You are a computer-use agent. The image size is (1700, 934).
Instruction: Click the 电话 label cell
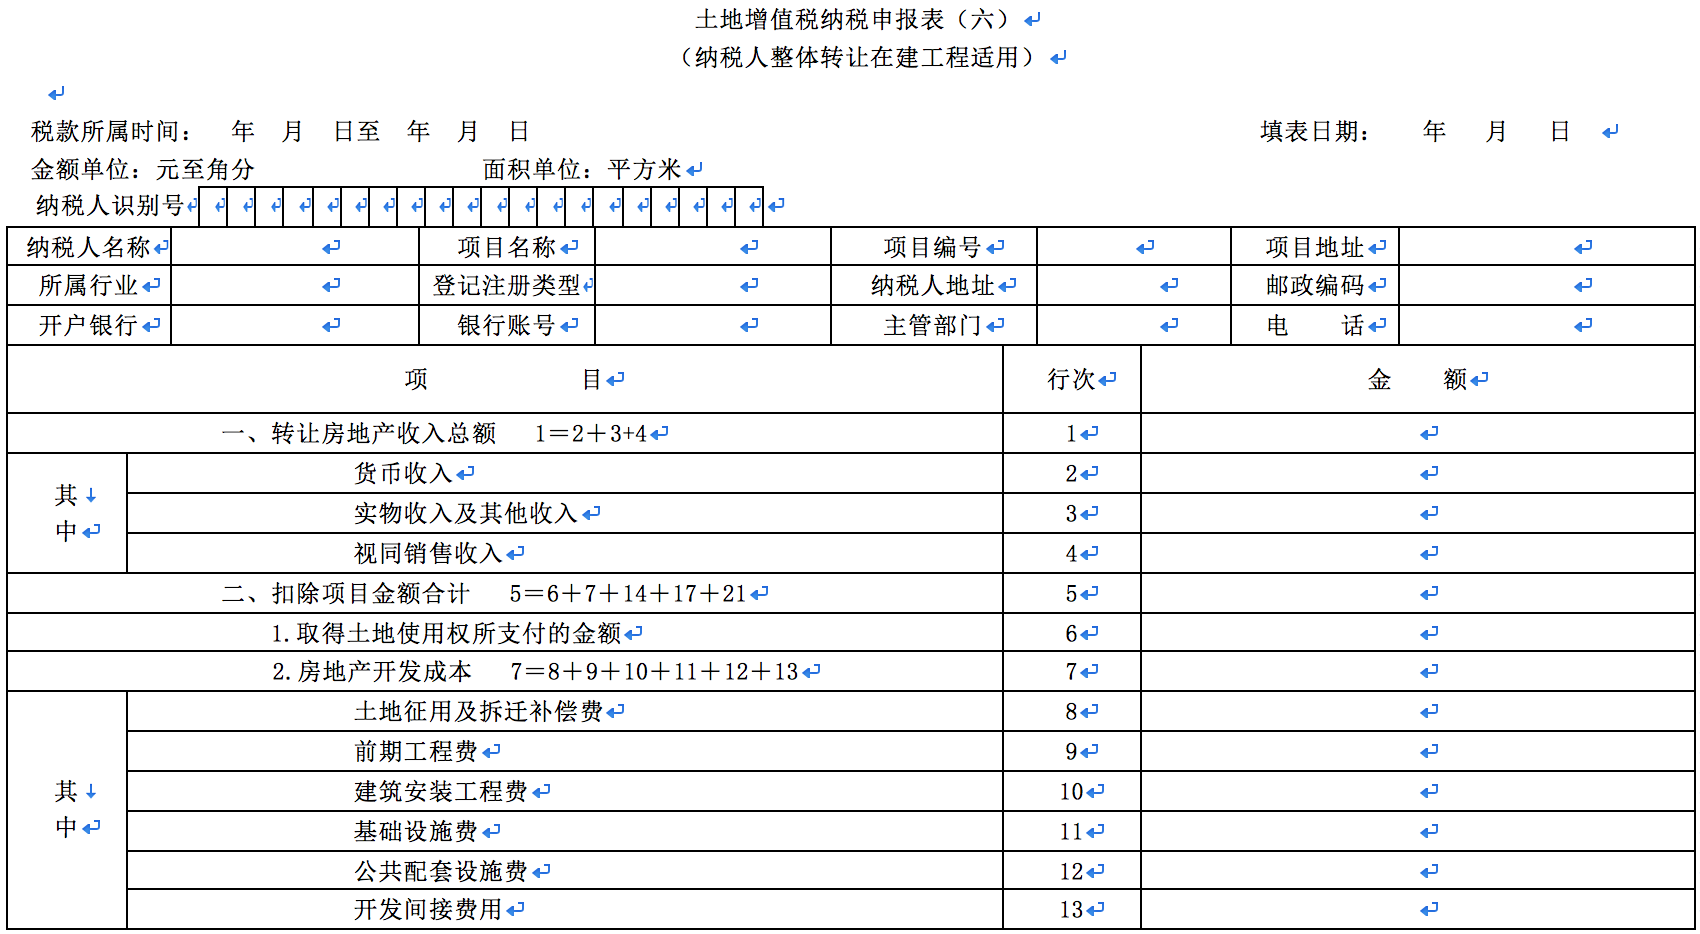[x=1315, y=325]
